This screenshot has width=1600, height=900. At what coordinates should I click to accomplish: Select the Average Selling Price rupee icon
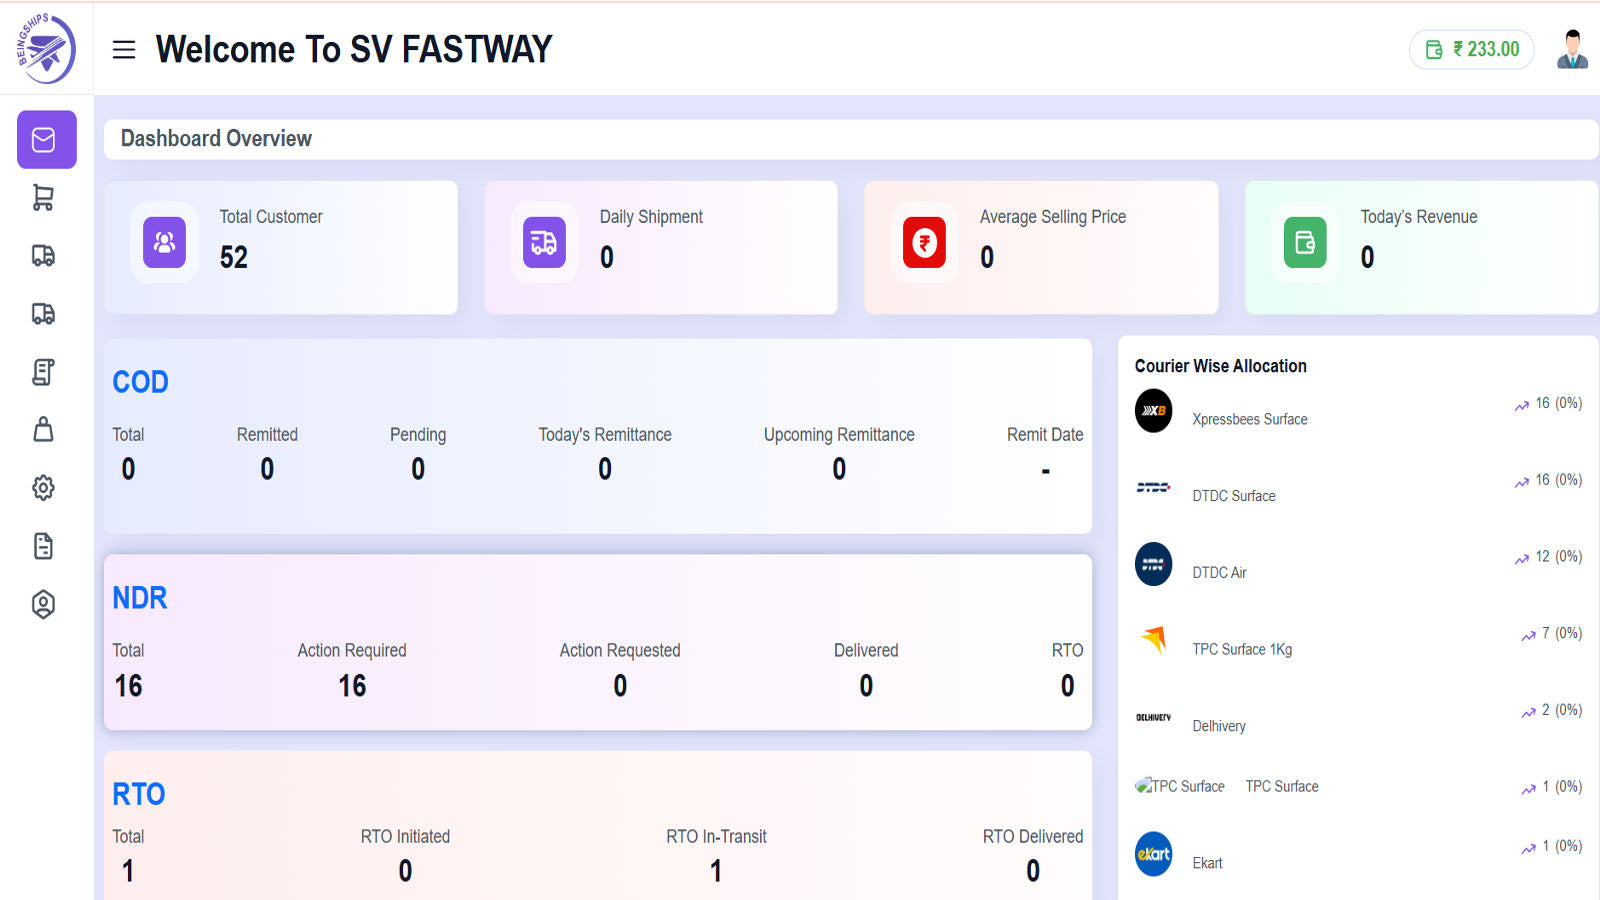pos(924,242)
